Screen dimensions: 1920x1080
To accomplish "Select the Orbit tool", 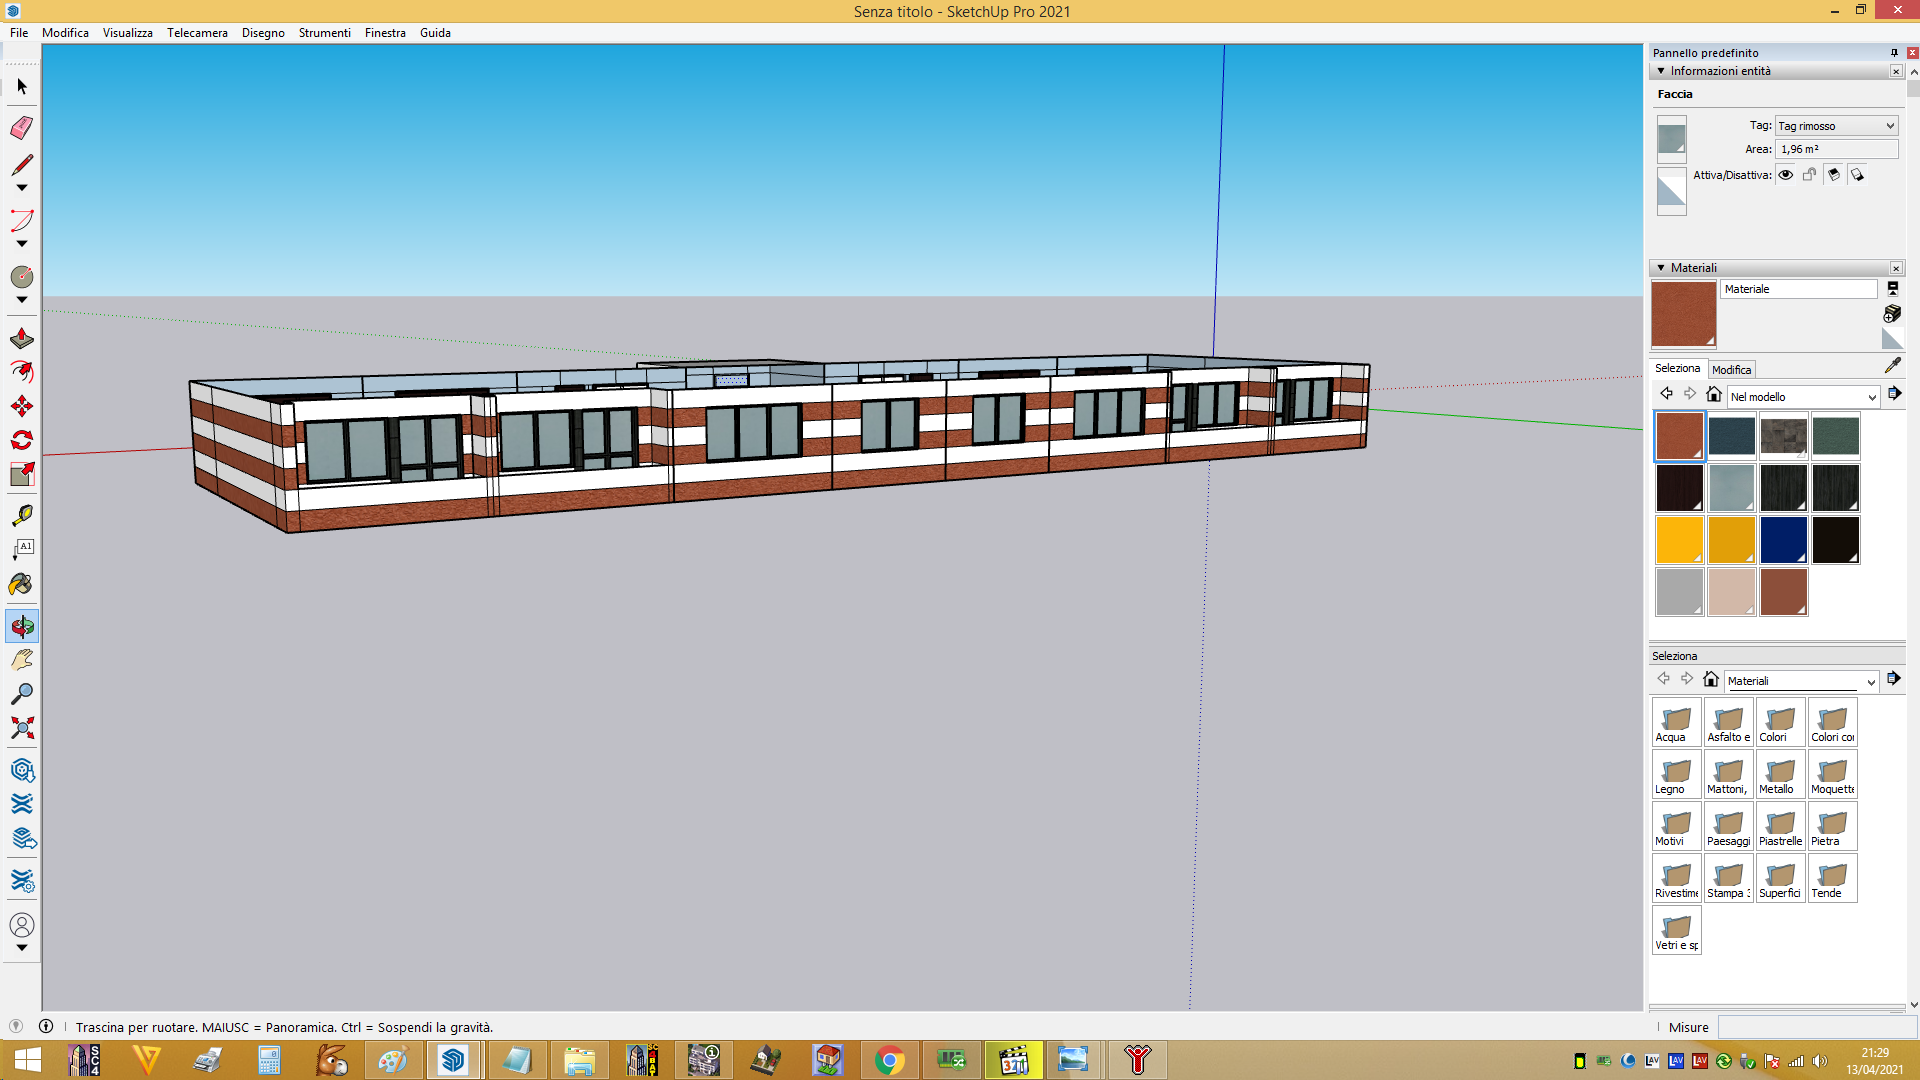I will coord(22,627).
